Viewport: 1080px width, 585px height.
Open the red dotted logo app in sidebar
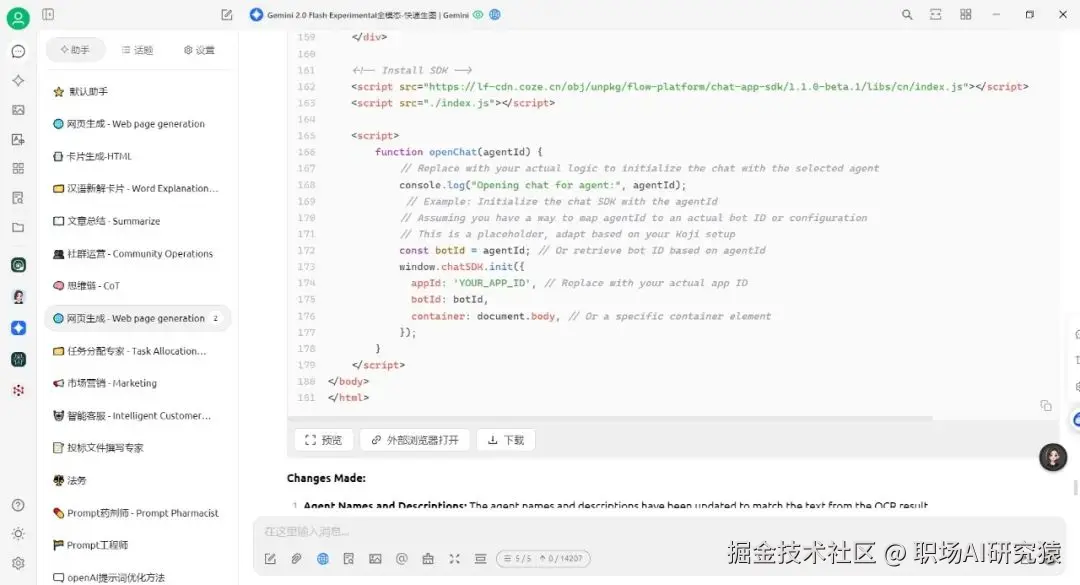pyautogui.click(x=19, y=390)
